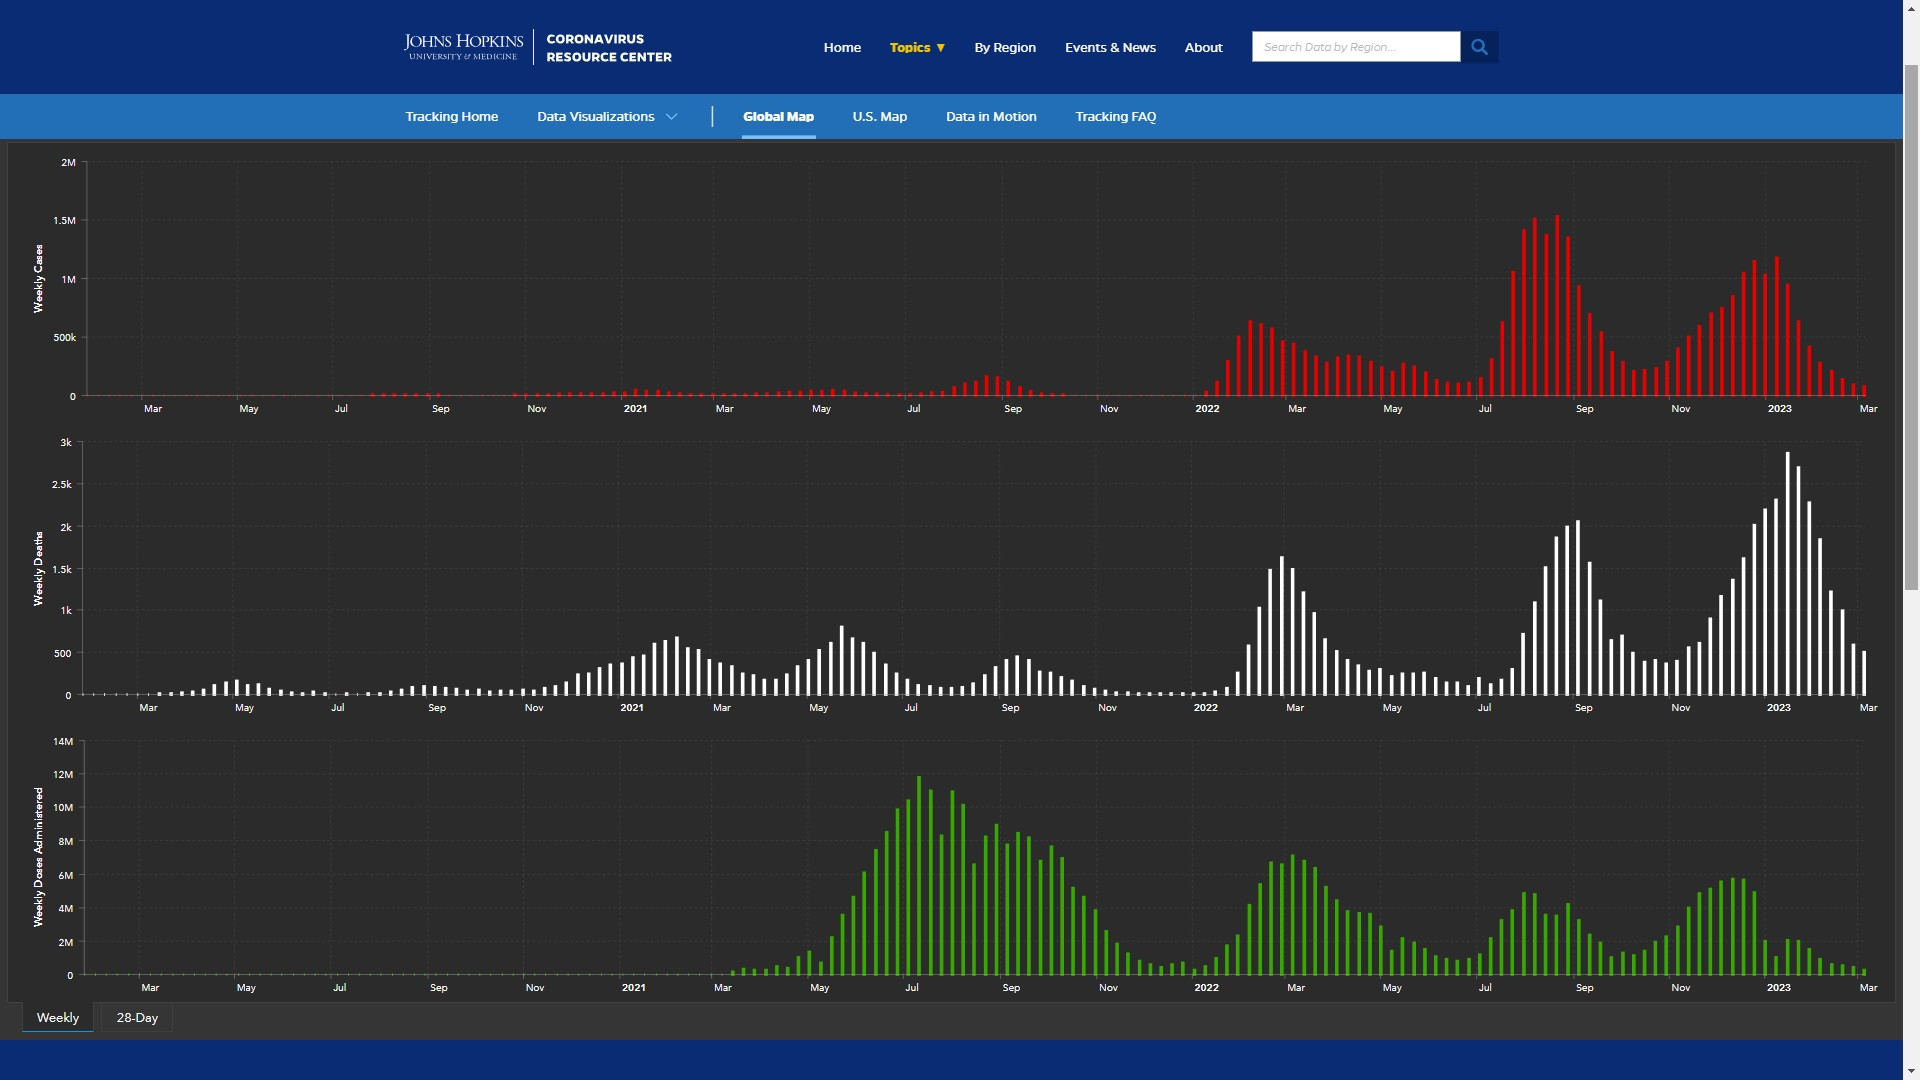Switch to the 28-Day view tab
This screenshot has width=1920, height=1080.
pos(137,1018)
